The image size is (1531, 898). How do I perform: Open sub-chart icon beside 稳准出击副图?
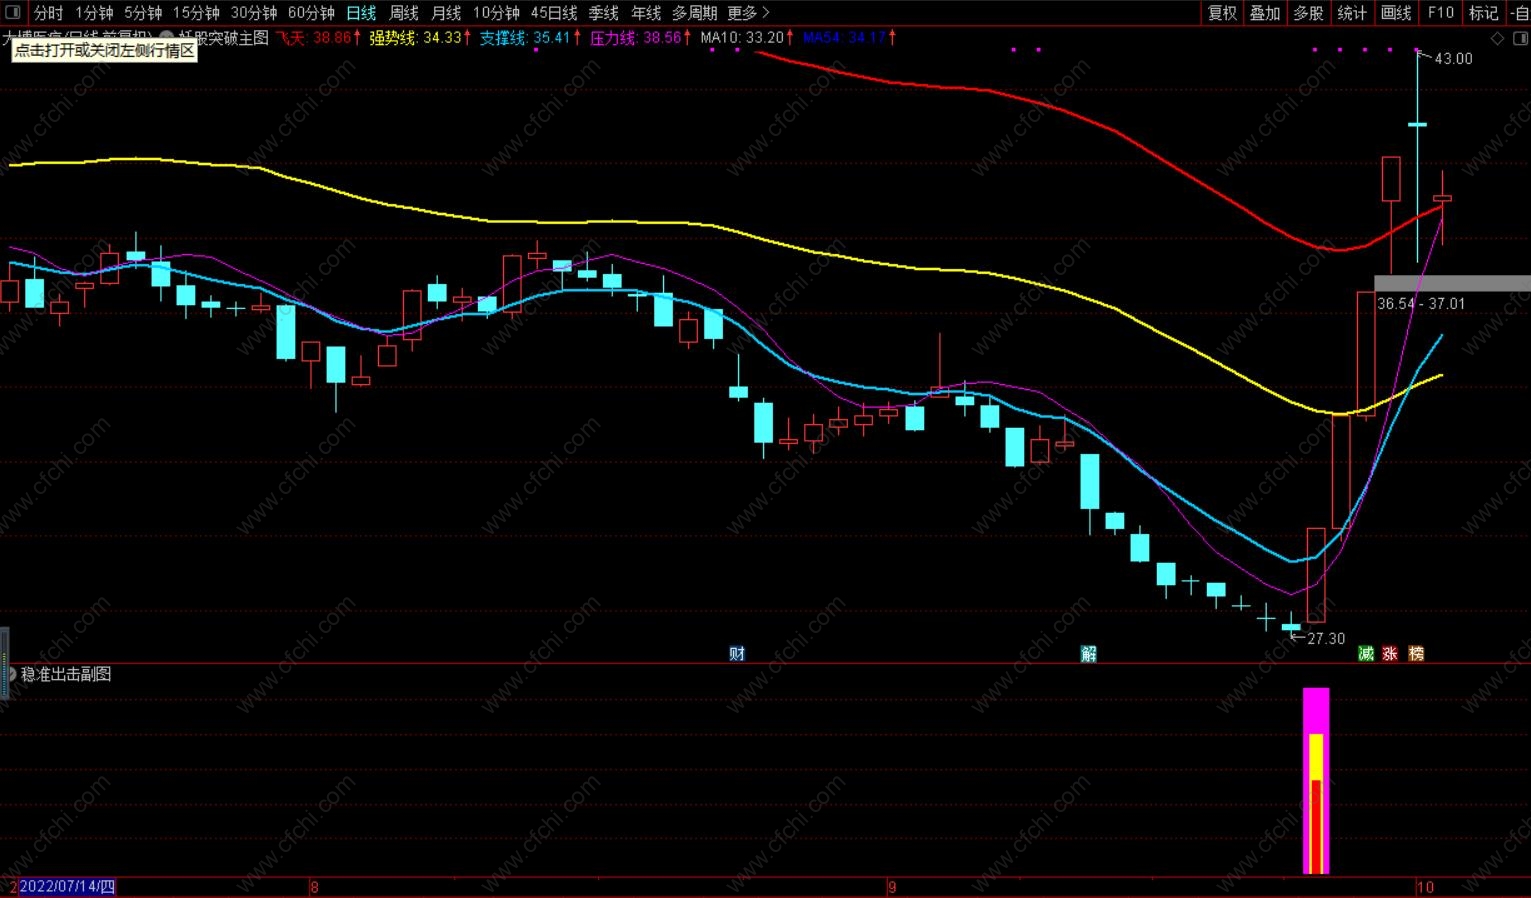[11, 674]
